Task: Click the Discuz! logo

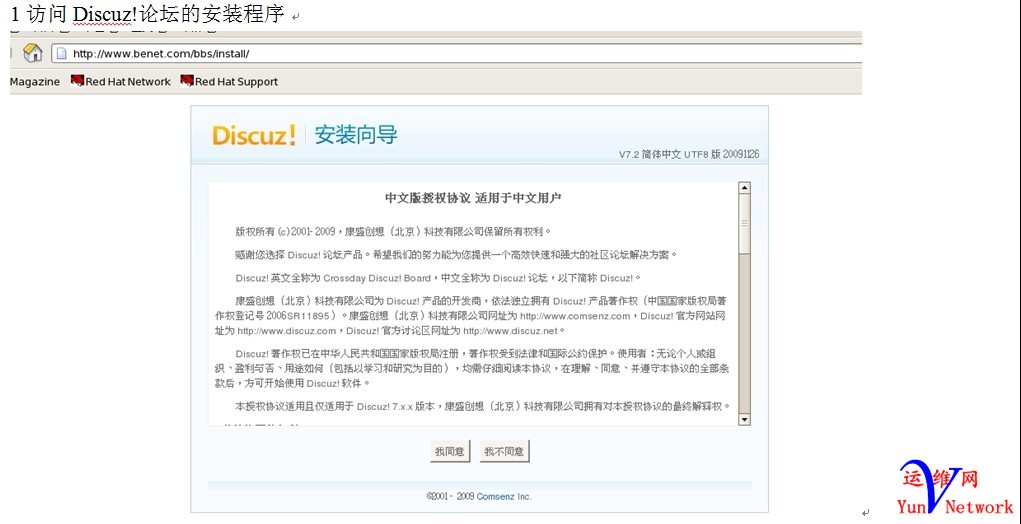Action: pyautogui.click(x=254, y=135)
